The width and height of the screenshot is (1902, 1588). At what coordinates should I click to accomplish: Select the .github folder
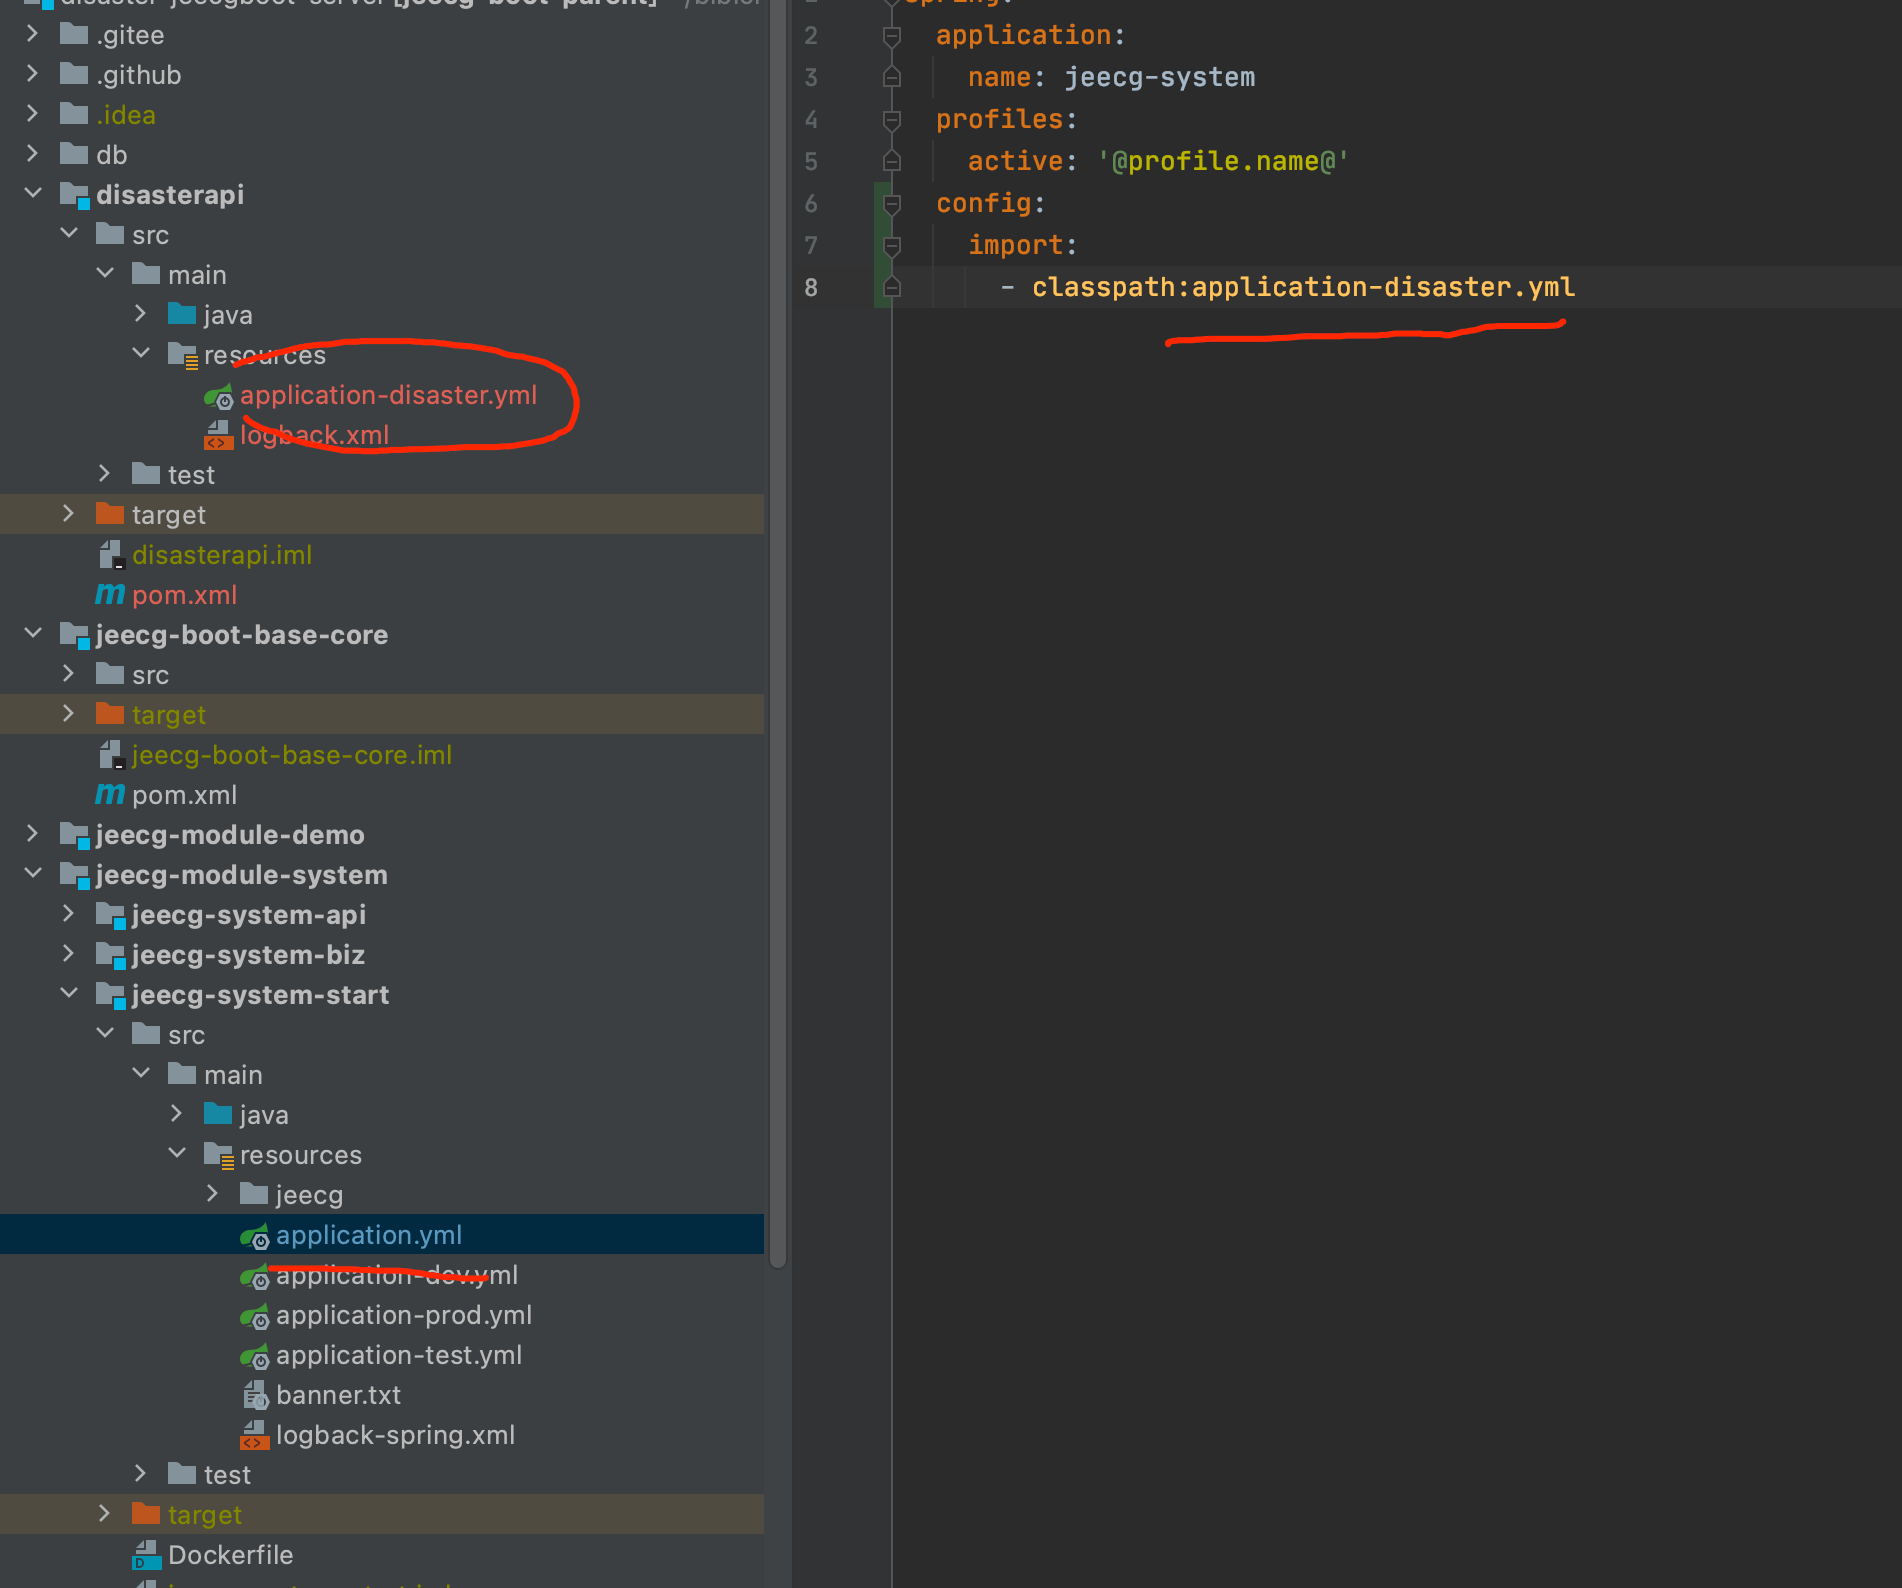pos(138,75)
